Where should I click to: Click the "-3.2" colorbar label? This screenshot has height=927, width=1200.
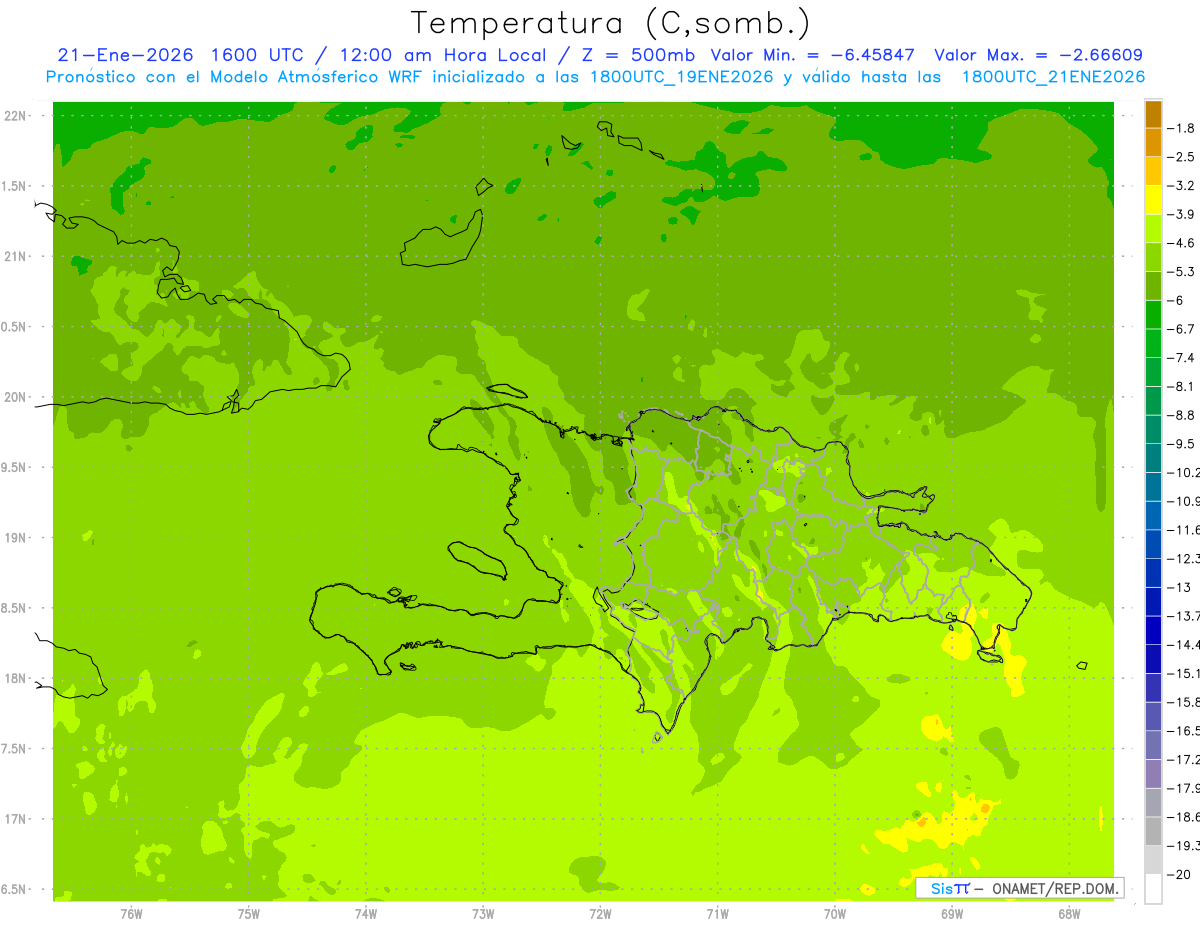pos(1181,186)
